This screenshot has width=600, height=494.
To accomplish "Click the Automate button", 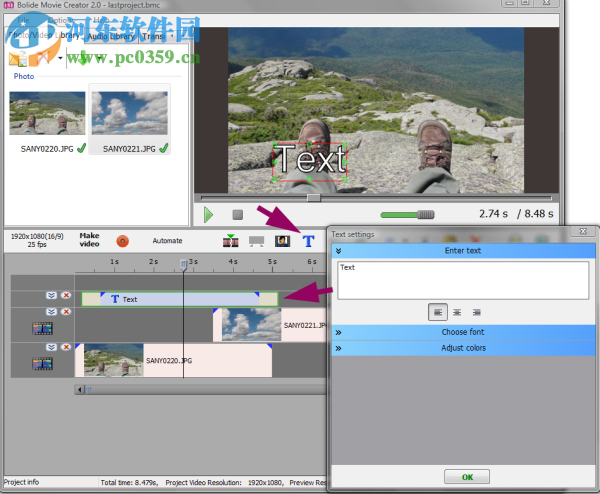I will click(167, 241).
